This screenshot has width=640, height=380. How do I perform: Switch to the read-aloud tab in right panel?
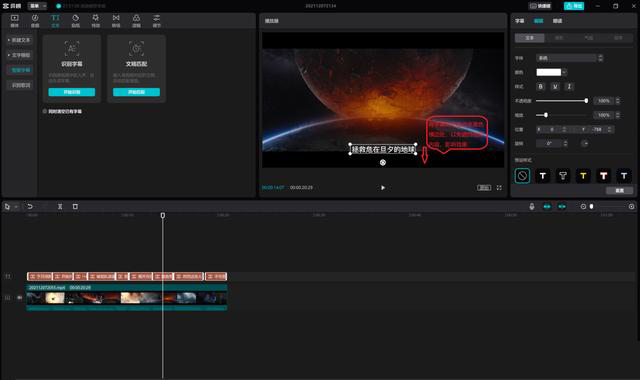(x=558, y=21)
